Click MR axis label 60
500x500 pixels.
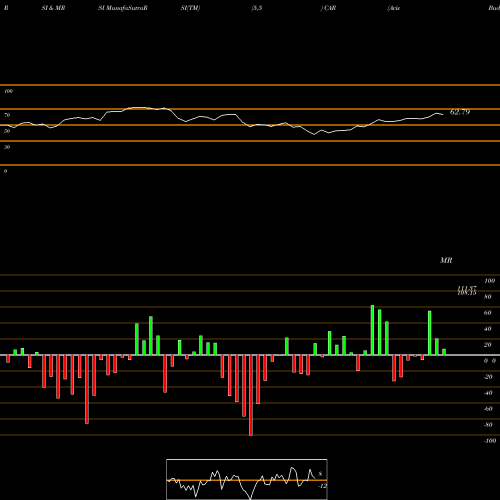(488, 313)
